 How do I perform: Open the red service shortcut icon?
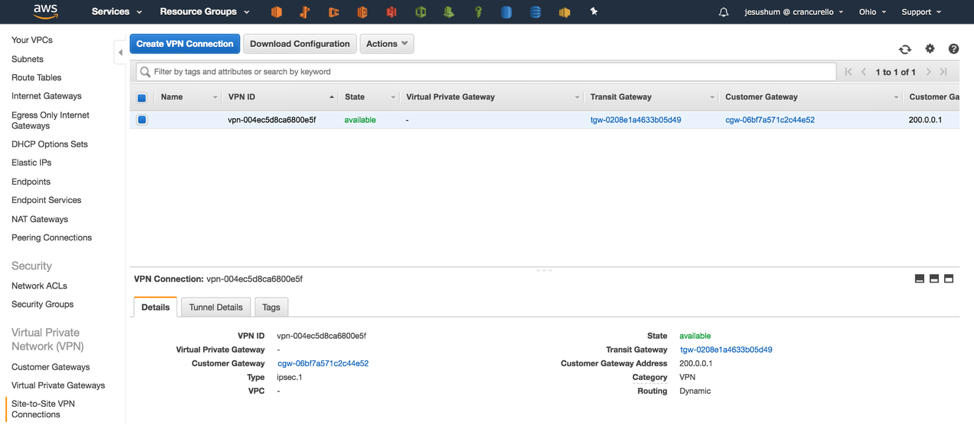point(391,12)
